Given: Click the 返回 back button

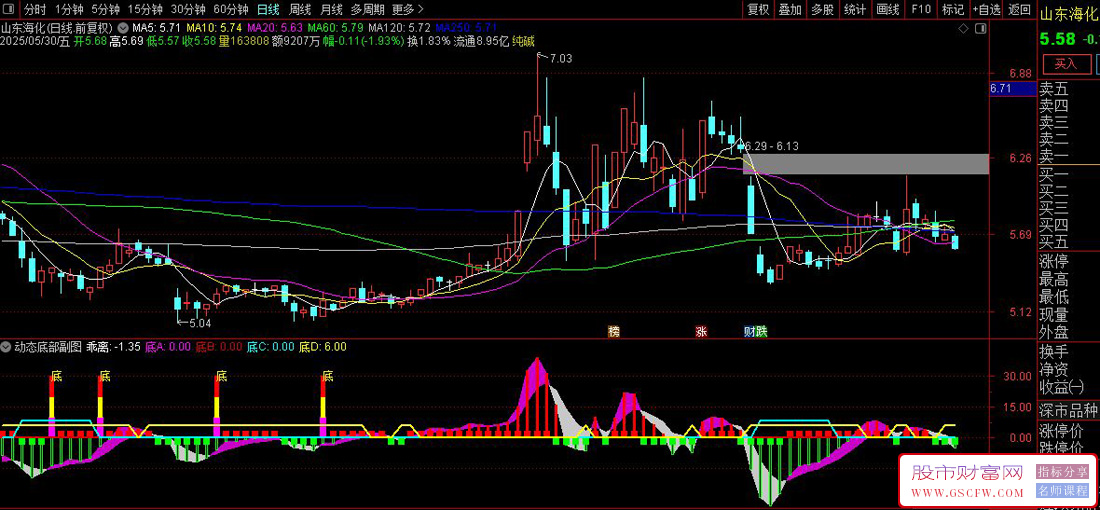Looking at the screenshot, I should pos(1019,9).
